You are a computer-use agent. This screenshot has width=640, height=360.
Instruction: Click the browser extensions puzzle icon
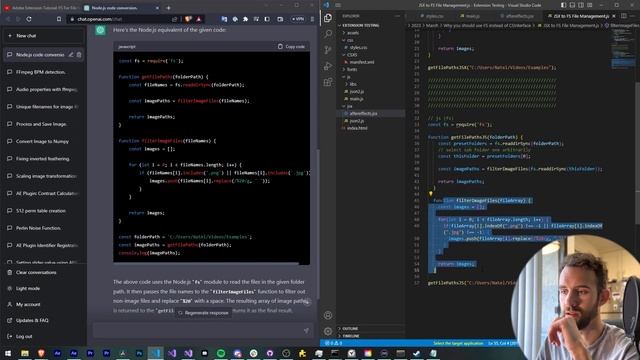(245, 19)
